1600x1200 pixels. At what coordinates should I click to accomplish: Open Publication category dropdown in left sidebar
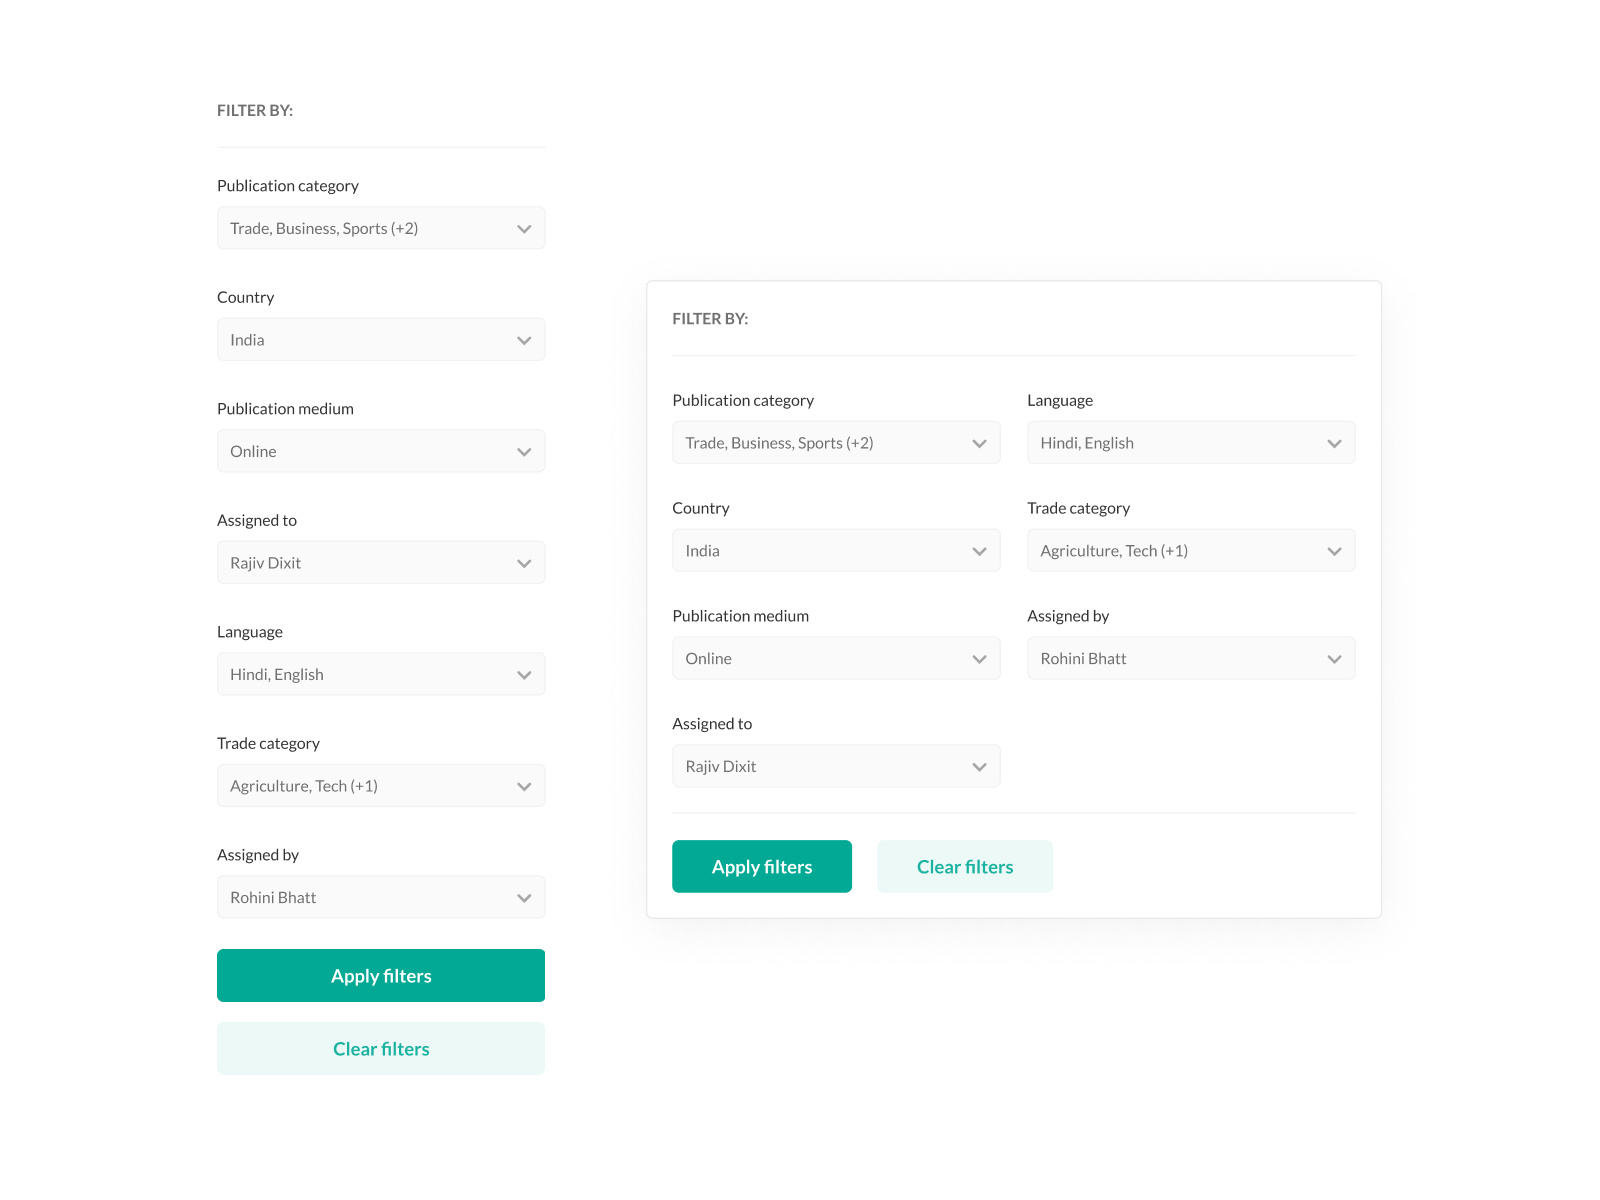point(381,228)
